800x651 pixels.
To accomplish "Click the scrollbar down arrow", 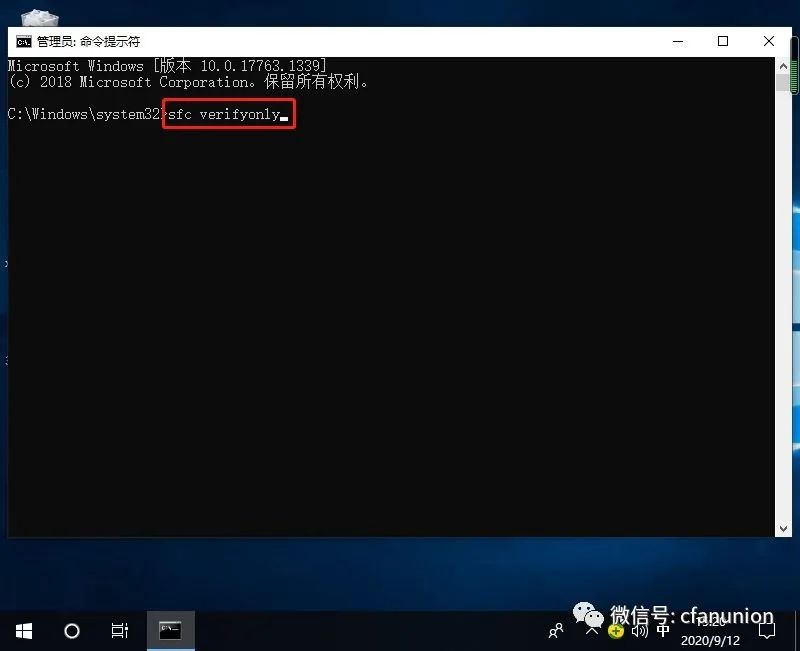I will (783, 529).
